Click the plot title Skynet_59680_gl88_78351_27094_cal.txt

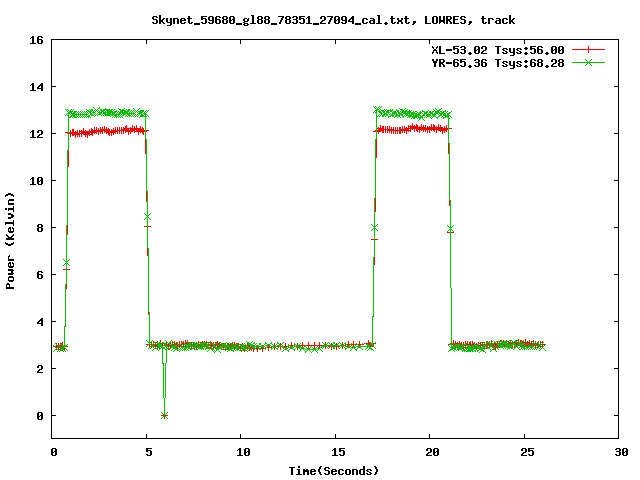[284, 20]
